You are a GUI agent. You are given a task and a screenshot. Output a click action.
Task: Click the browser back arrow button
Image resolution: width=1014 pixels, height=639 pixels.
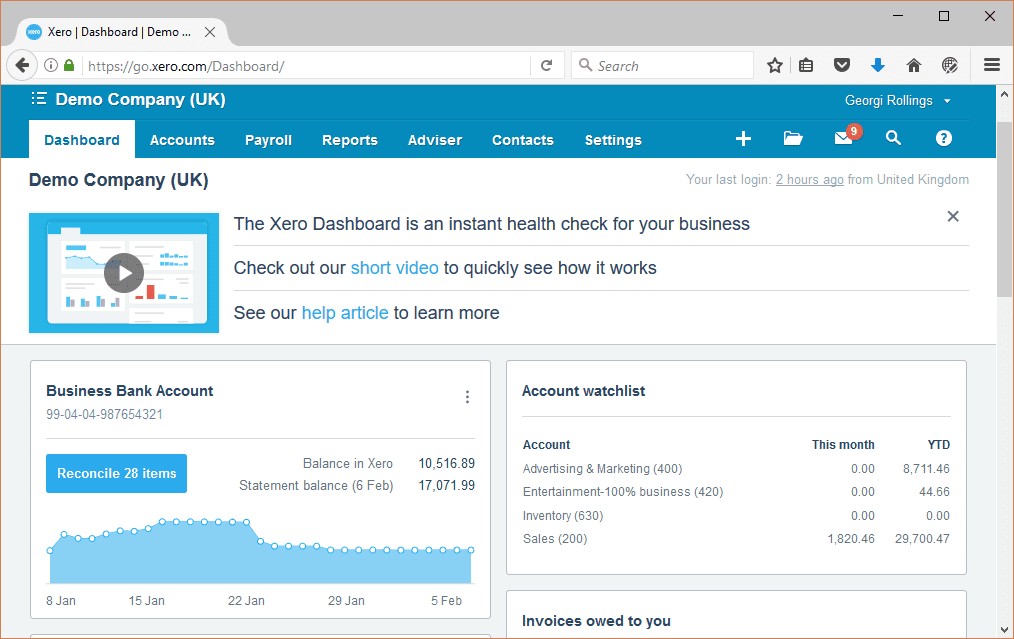point(22,65)
